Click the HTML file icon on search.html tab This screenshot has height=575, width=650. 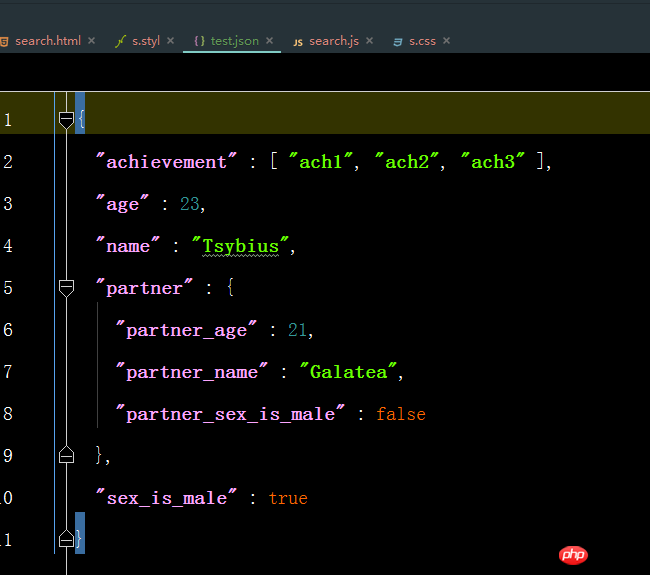point(5,42)
